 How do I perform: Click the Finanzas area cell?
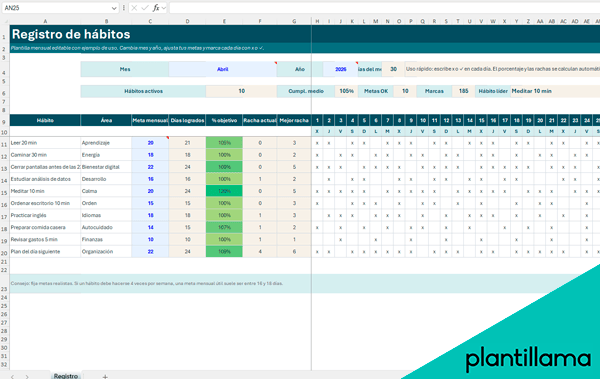click(x=106, y=239)
